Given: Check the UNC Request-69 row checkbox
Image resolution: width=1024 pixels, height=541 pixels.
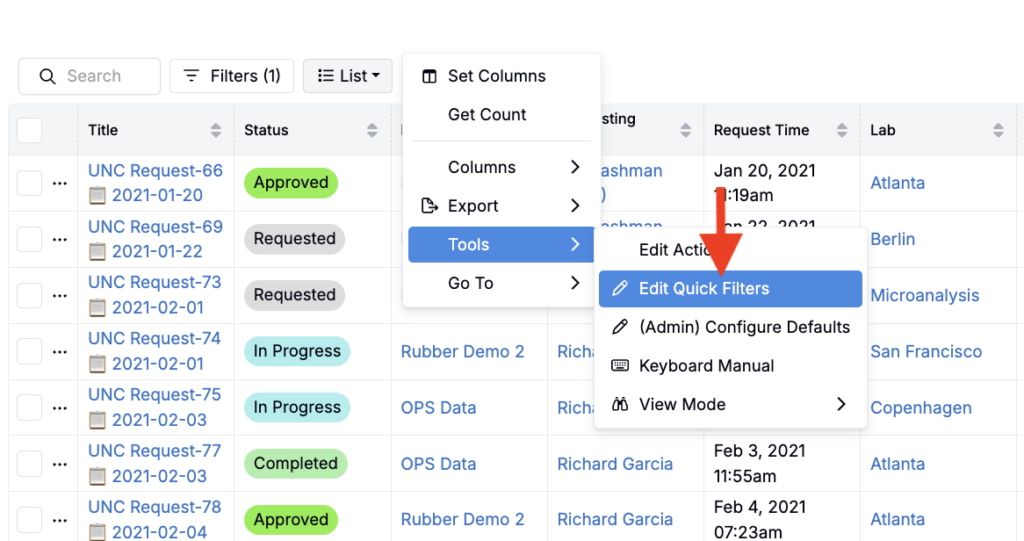Looking at the screenshot, I should tap(30, 239).
